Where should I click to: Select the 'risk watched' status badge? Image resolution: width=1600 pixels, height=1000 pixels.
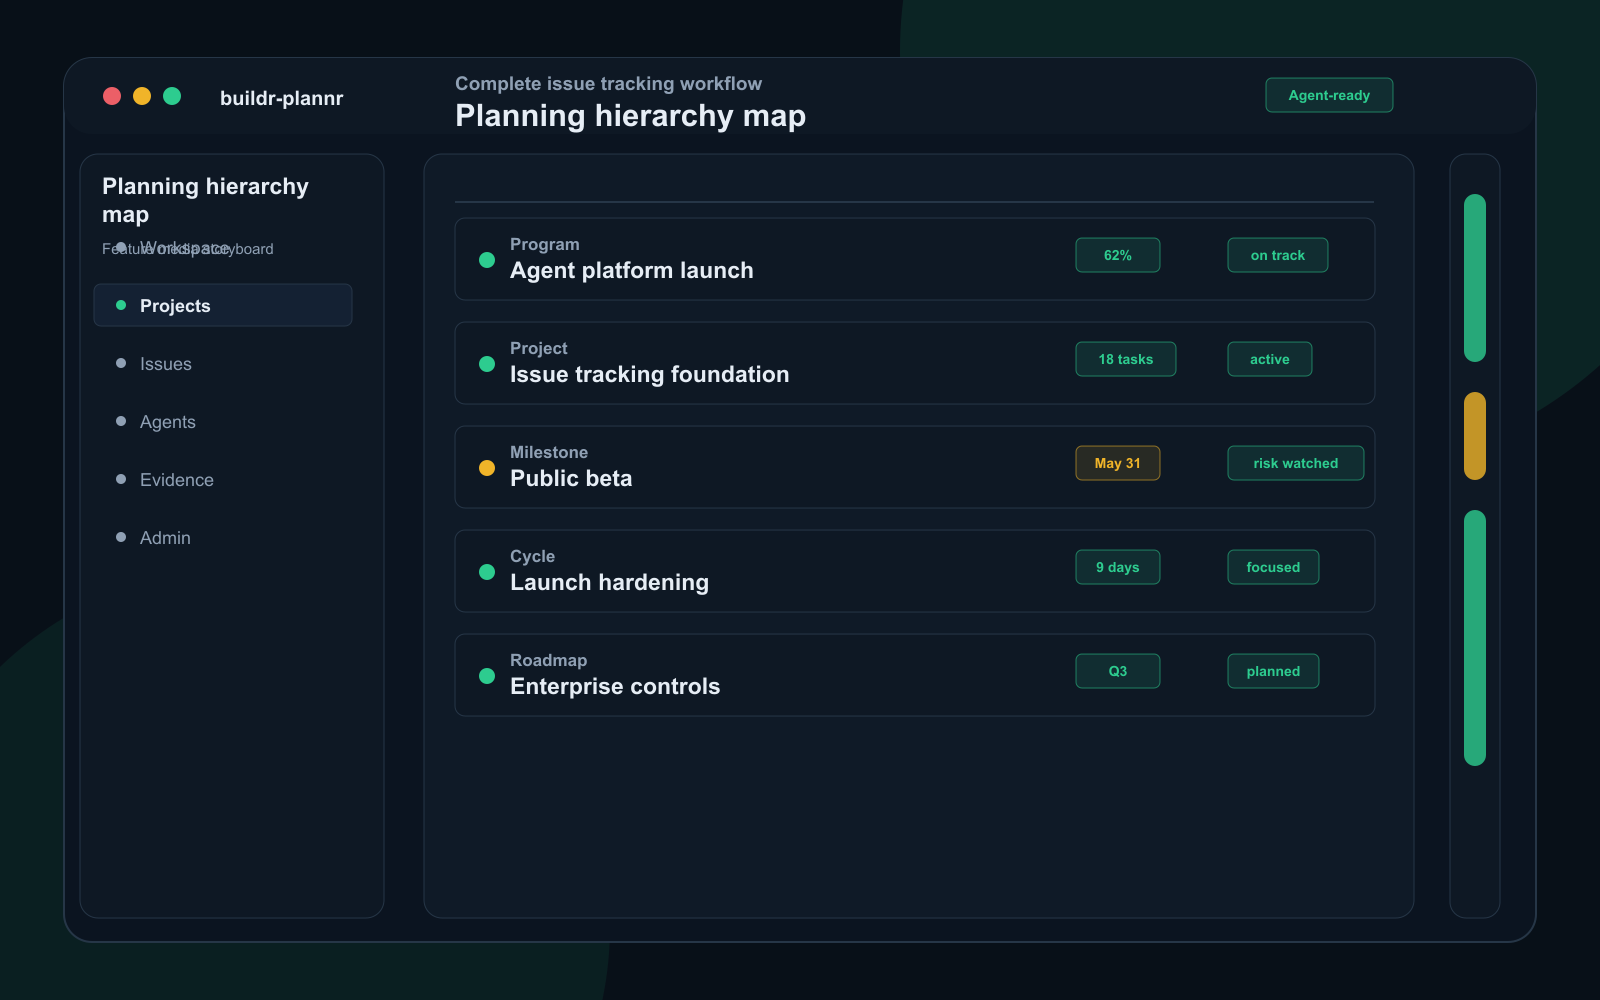(x=1296, y=463)
